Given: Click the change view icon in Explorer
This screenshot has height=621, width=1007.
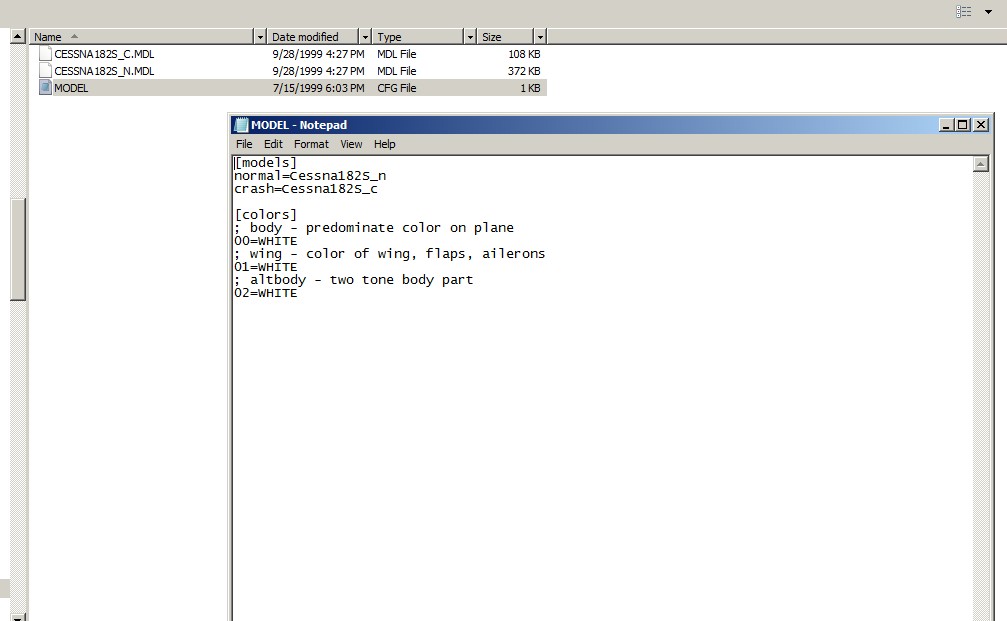Looking at the screenshot, I should tap(963, 12).
